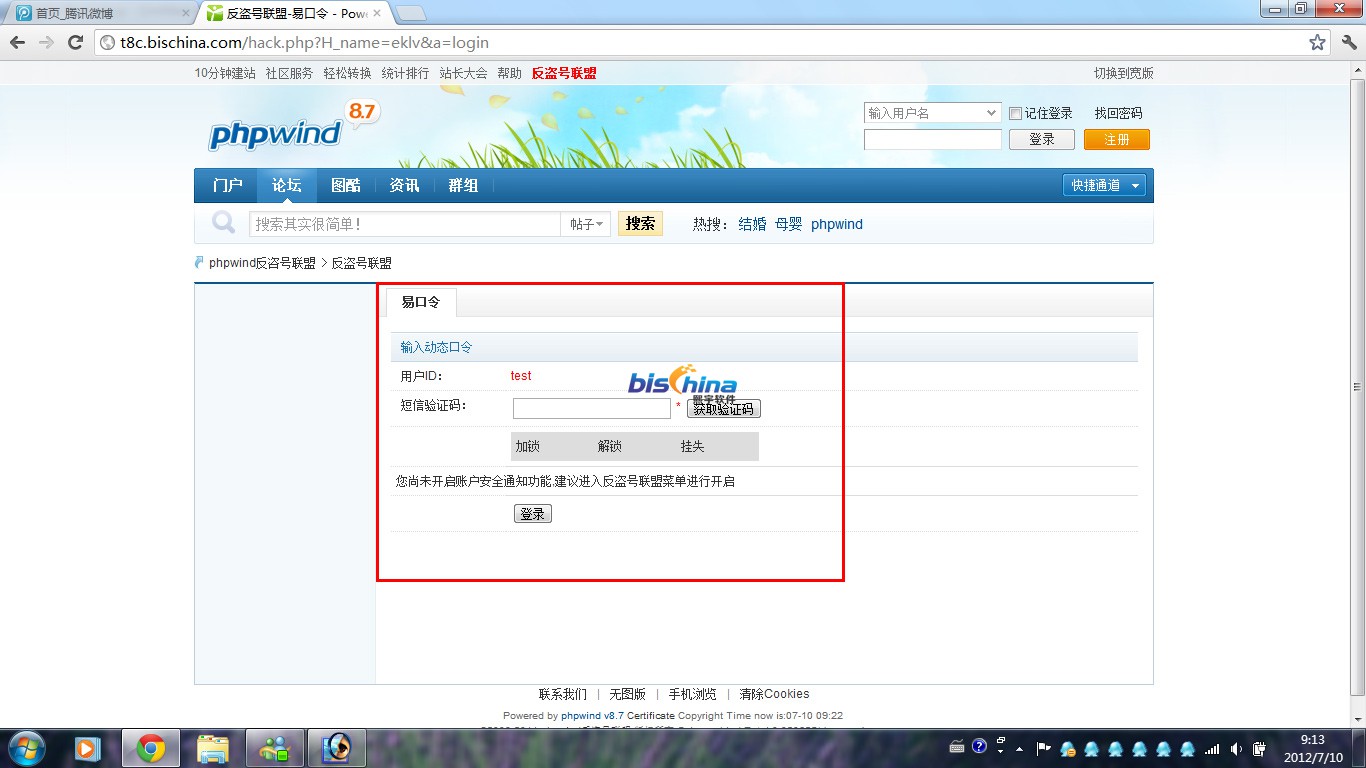The height and width of the screenshot is (768, 1366).
Task: Click the header 登录 button
Action: 1042,140
